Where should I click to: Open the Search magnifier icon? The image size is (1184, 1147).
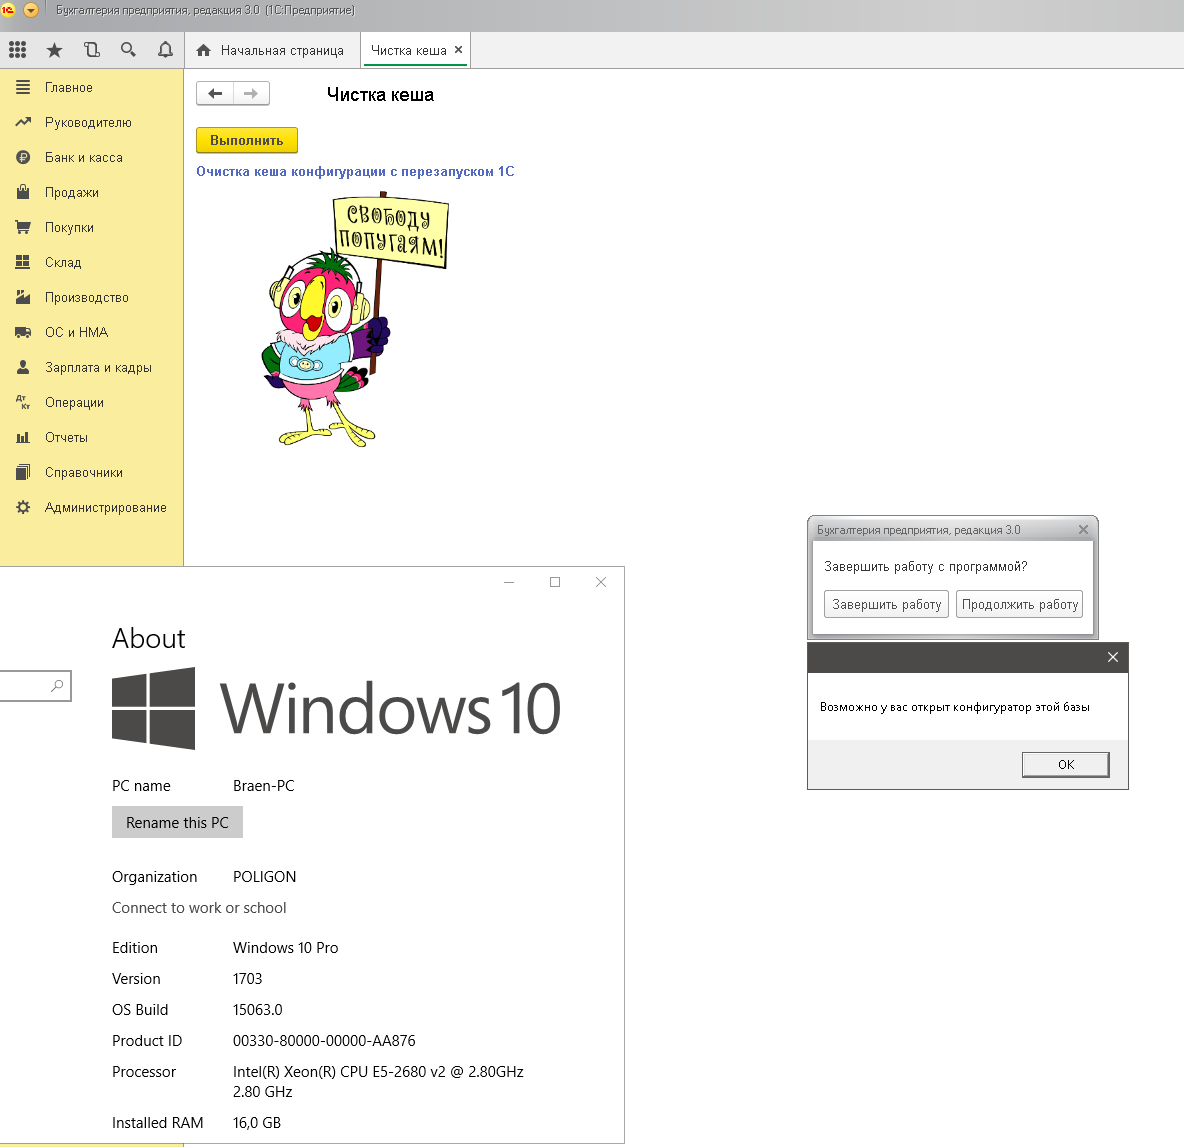click(128, 50)
